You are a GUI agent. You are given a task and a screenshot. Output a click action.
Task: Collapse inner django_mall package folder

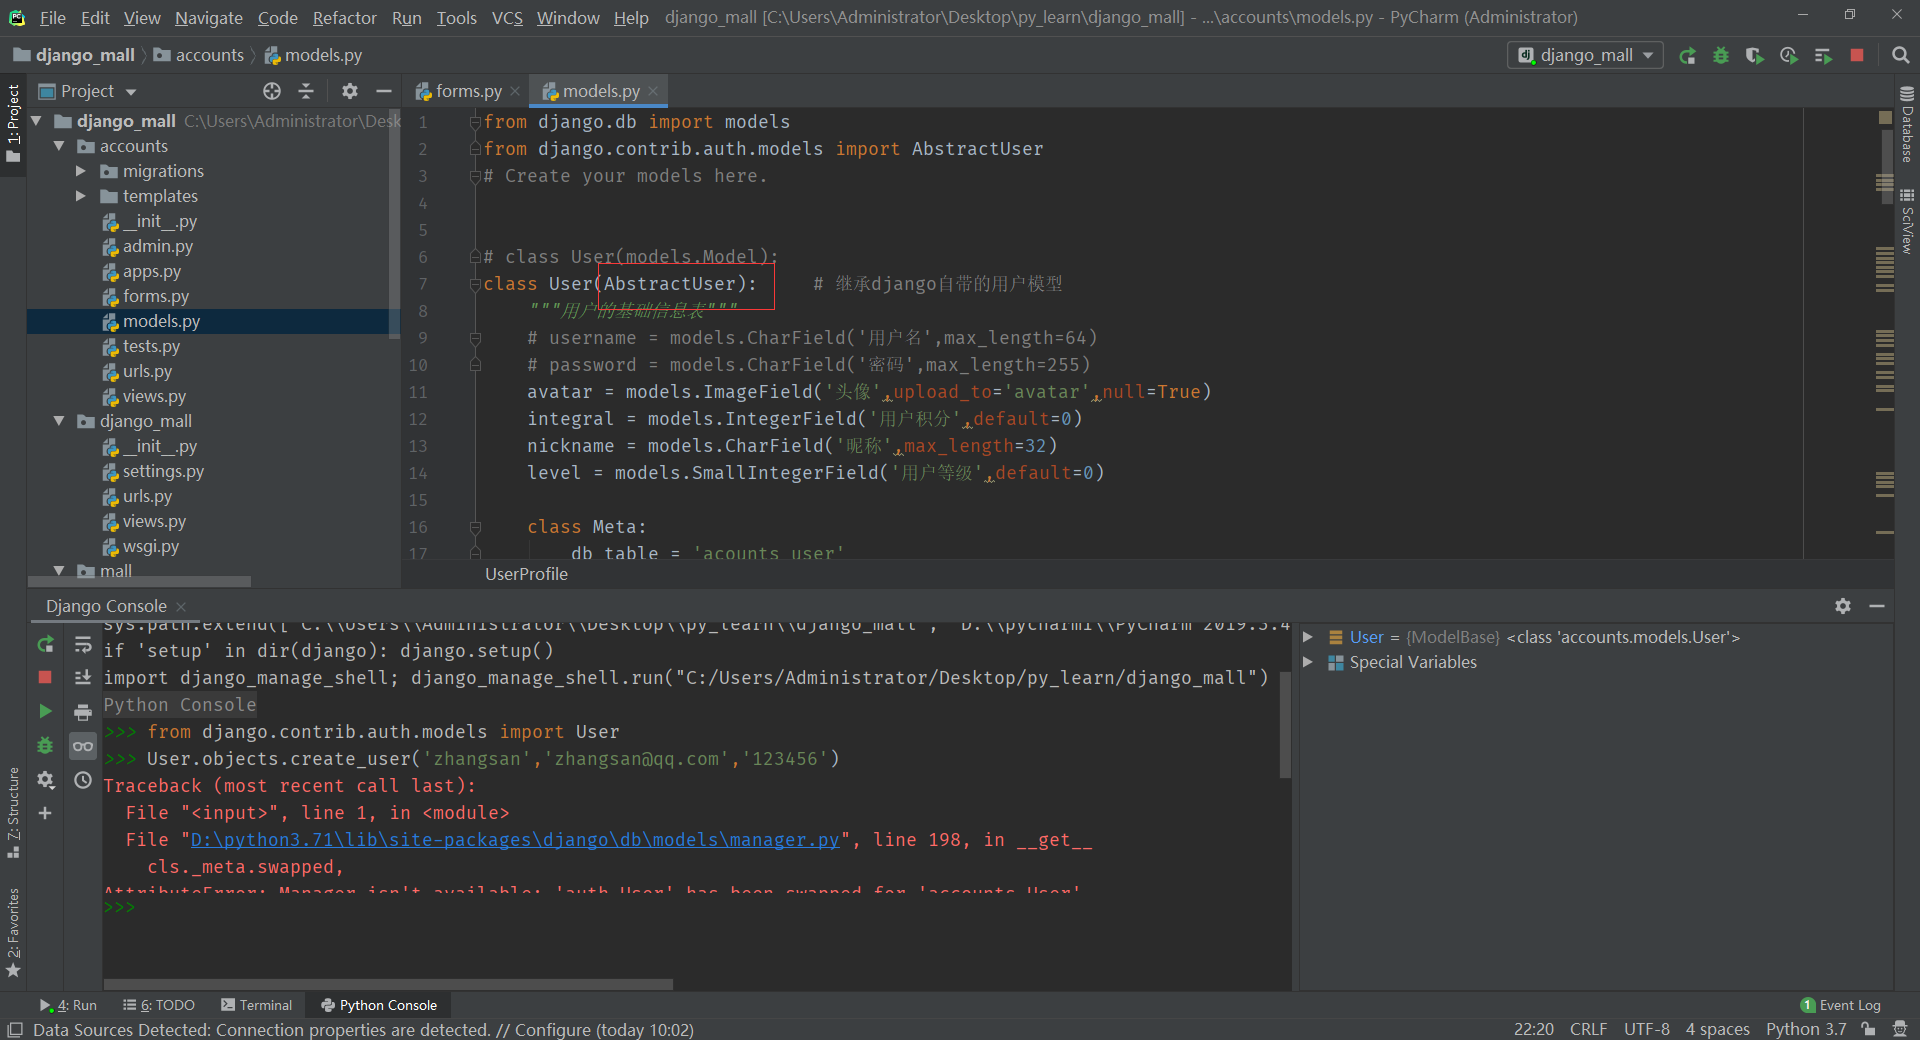tap(59, 421)
